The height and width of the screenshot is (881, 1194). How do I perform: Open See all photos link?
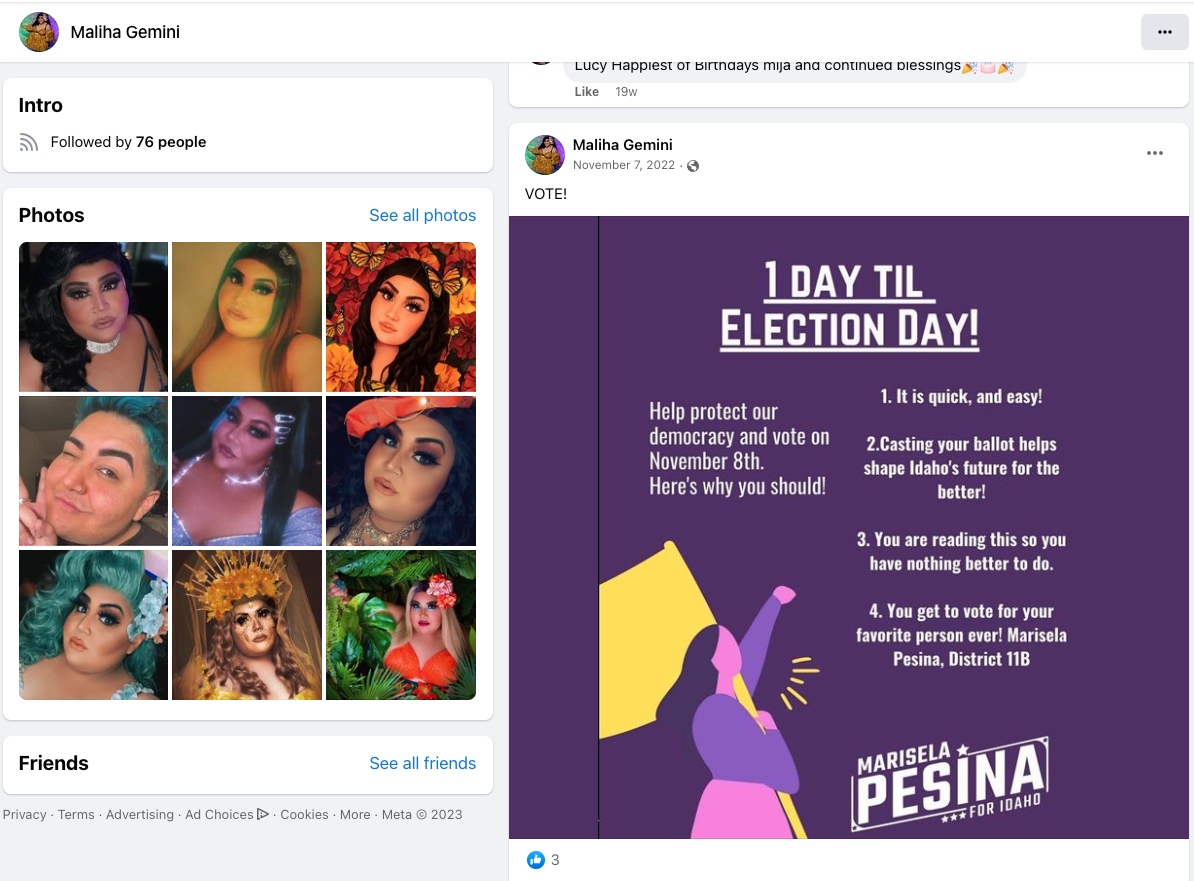point(423,215)
